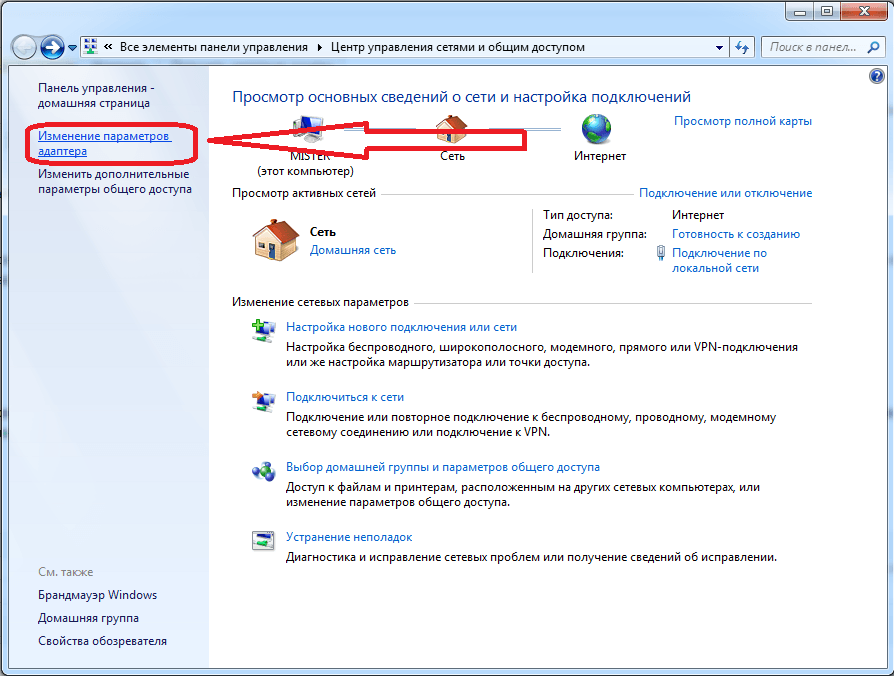Click 'Подключение или отключение' link
894x676 pixels.
(725, 193)
